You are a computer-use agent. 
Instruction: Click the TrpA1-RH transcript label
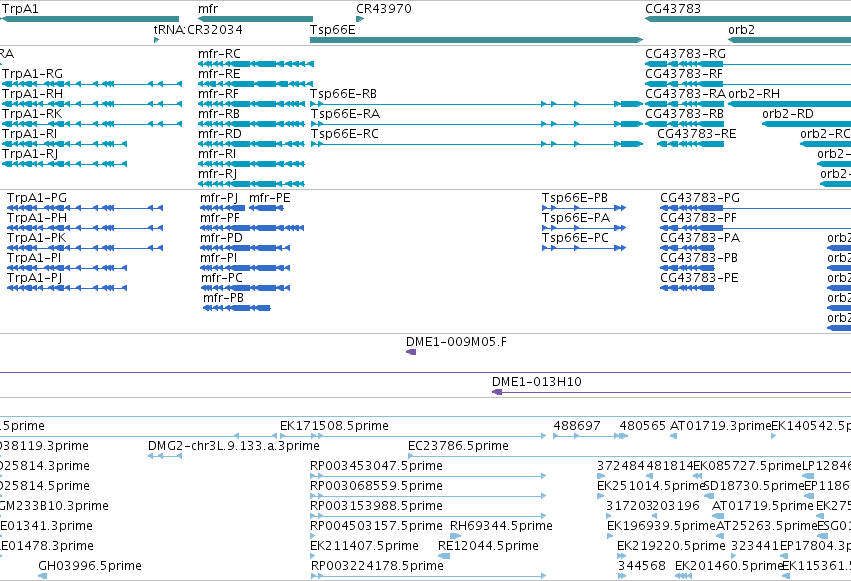tap(32, 93)
